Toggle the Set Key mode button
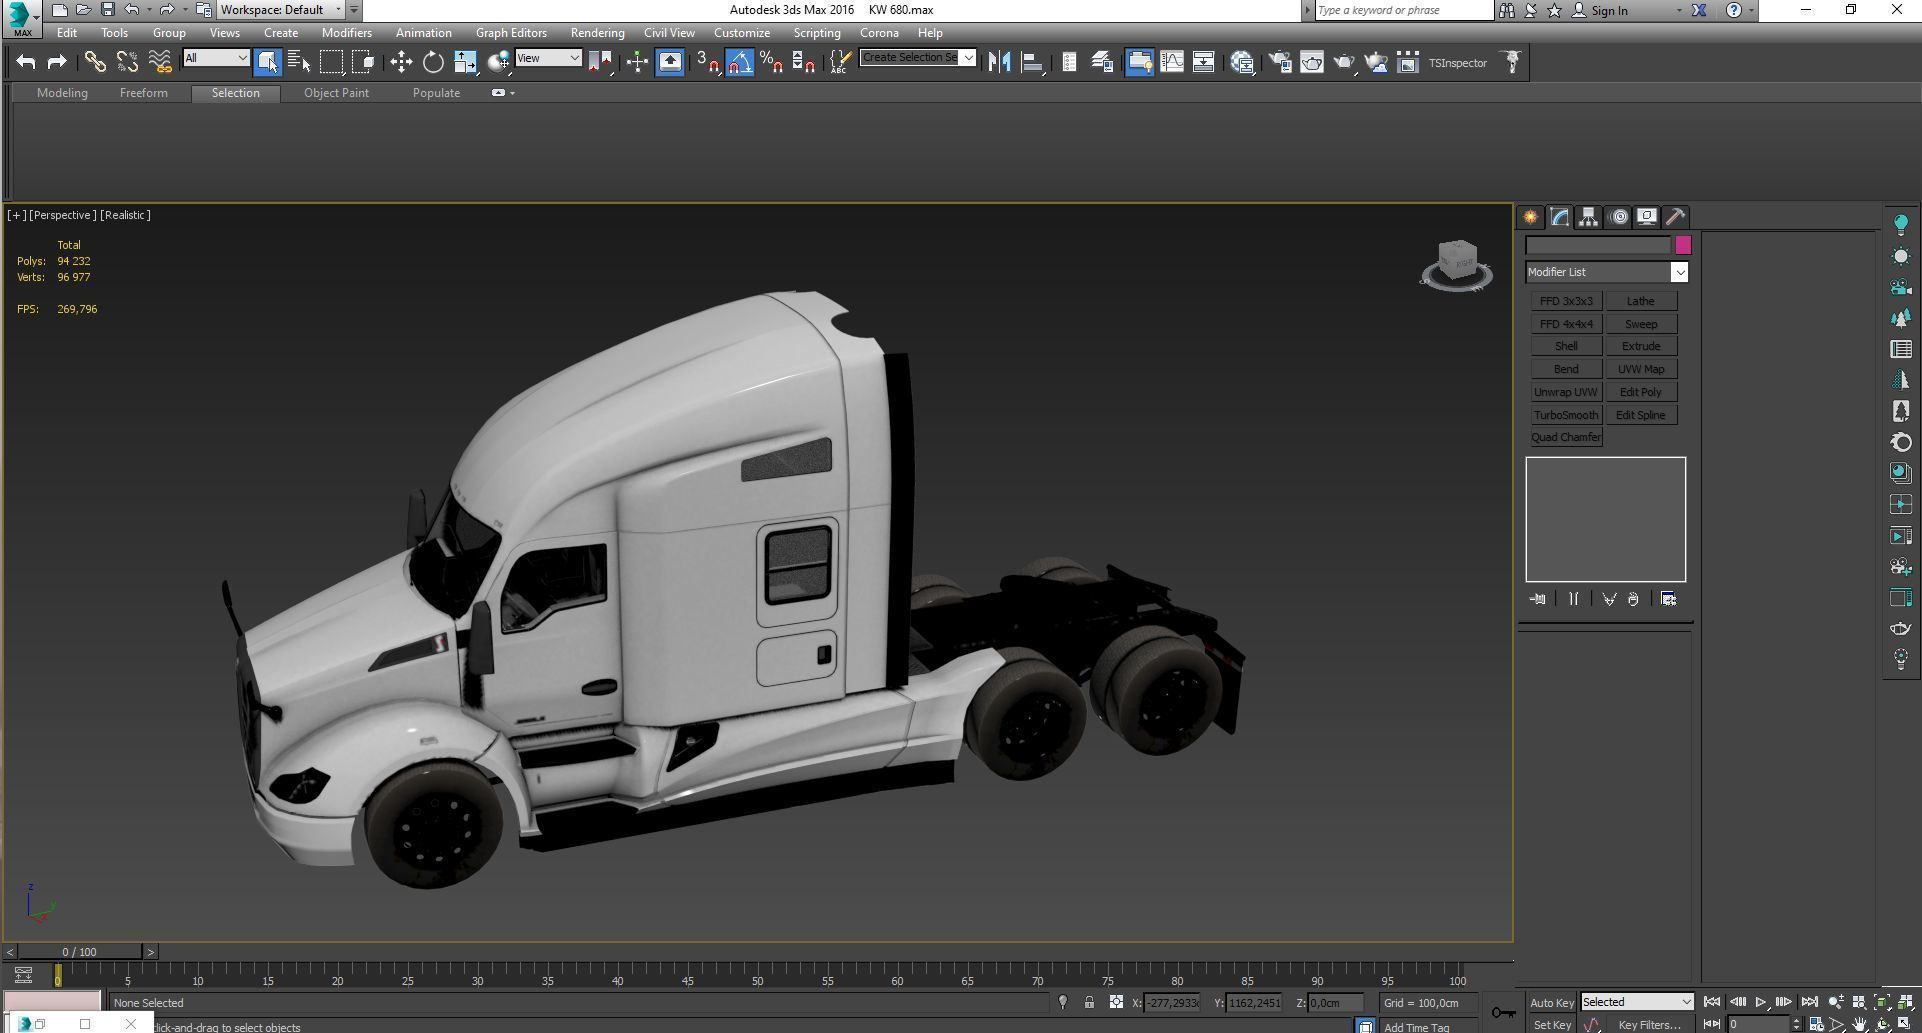Image resolution: width=1922 pixels, height=1033 pixels. click(1552, 1025)
